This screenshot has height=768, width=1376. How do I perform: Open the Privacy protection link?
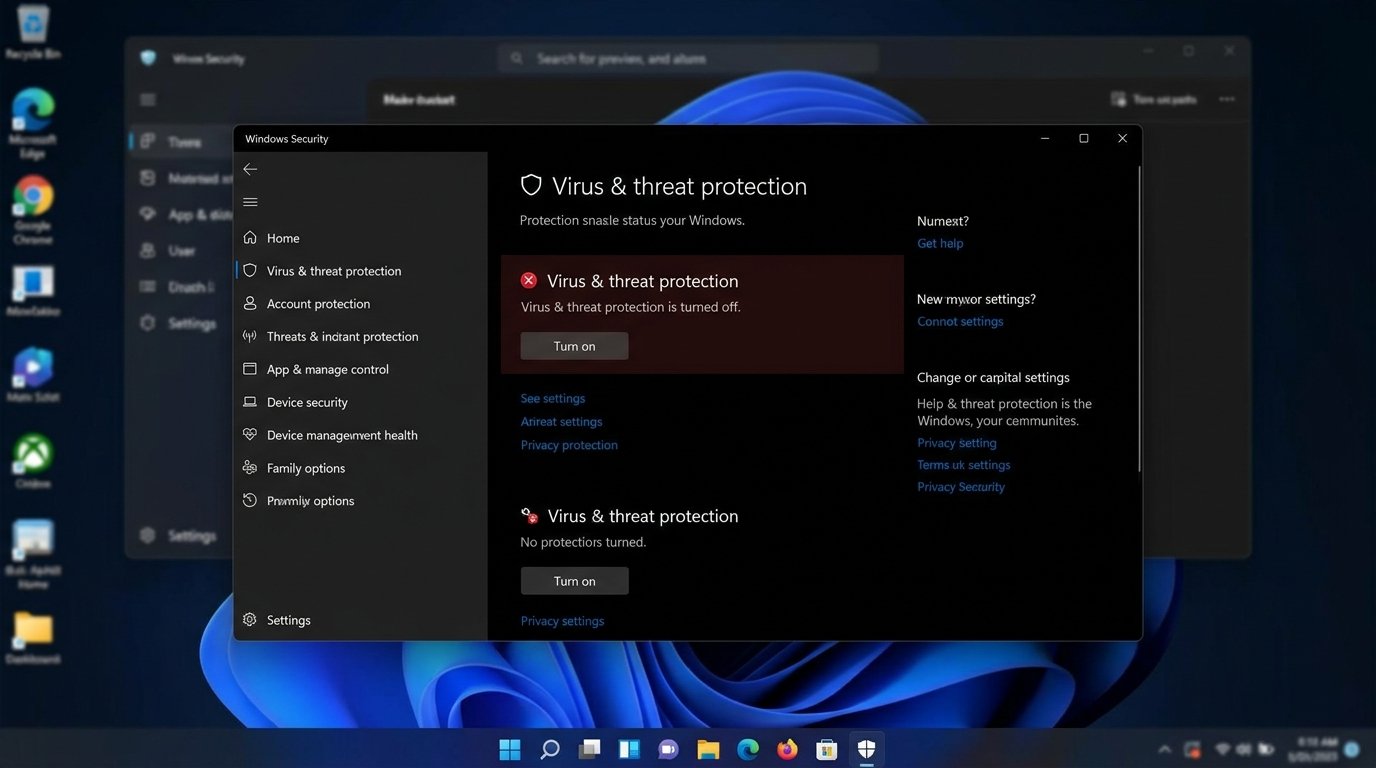[569, 445]
